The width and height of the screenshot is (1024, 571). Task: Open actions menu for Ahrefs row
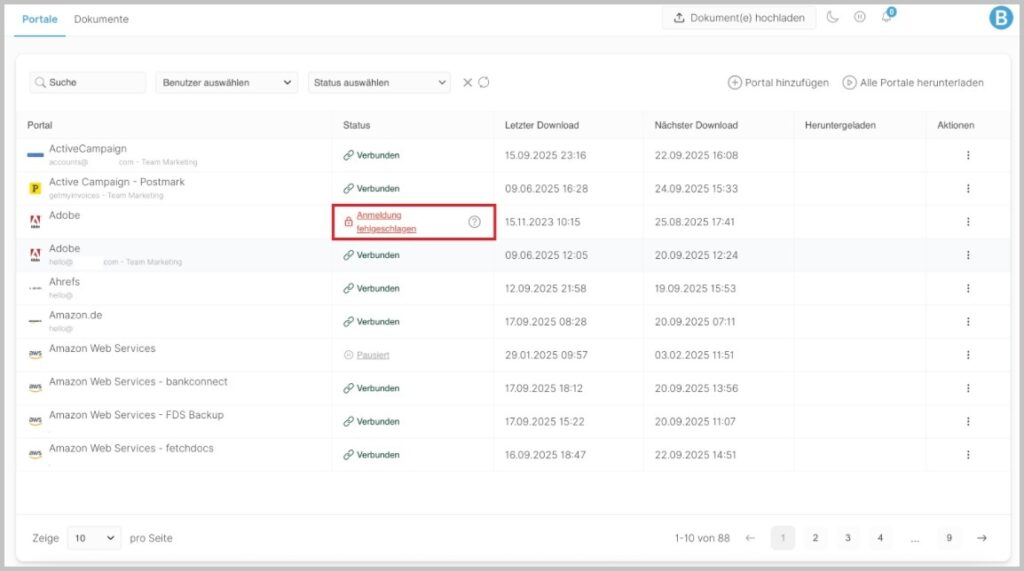[x=968, y=288]
